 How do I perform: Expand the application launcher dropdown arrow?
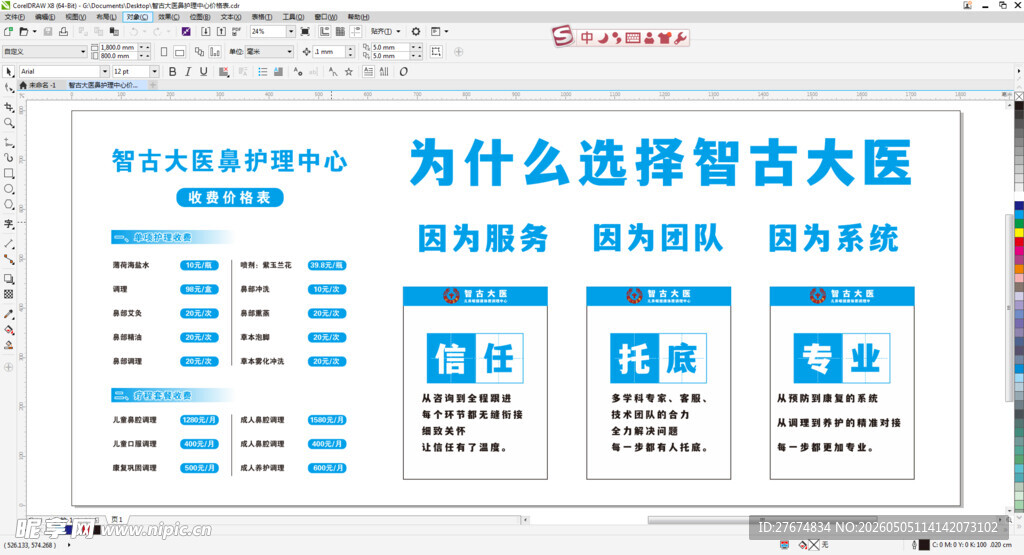[x=447, y=31]
